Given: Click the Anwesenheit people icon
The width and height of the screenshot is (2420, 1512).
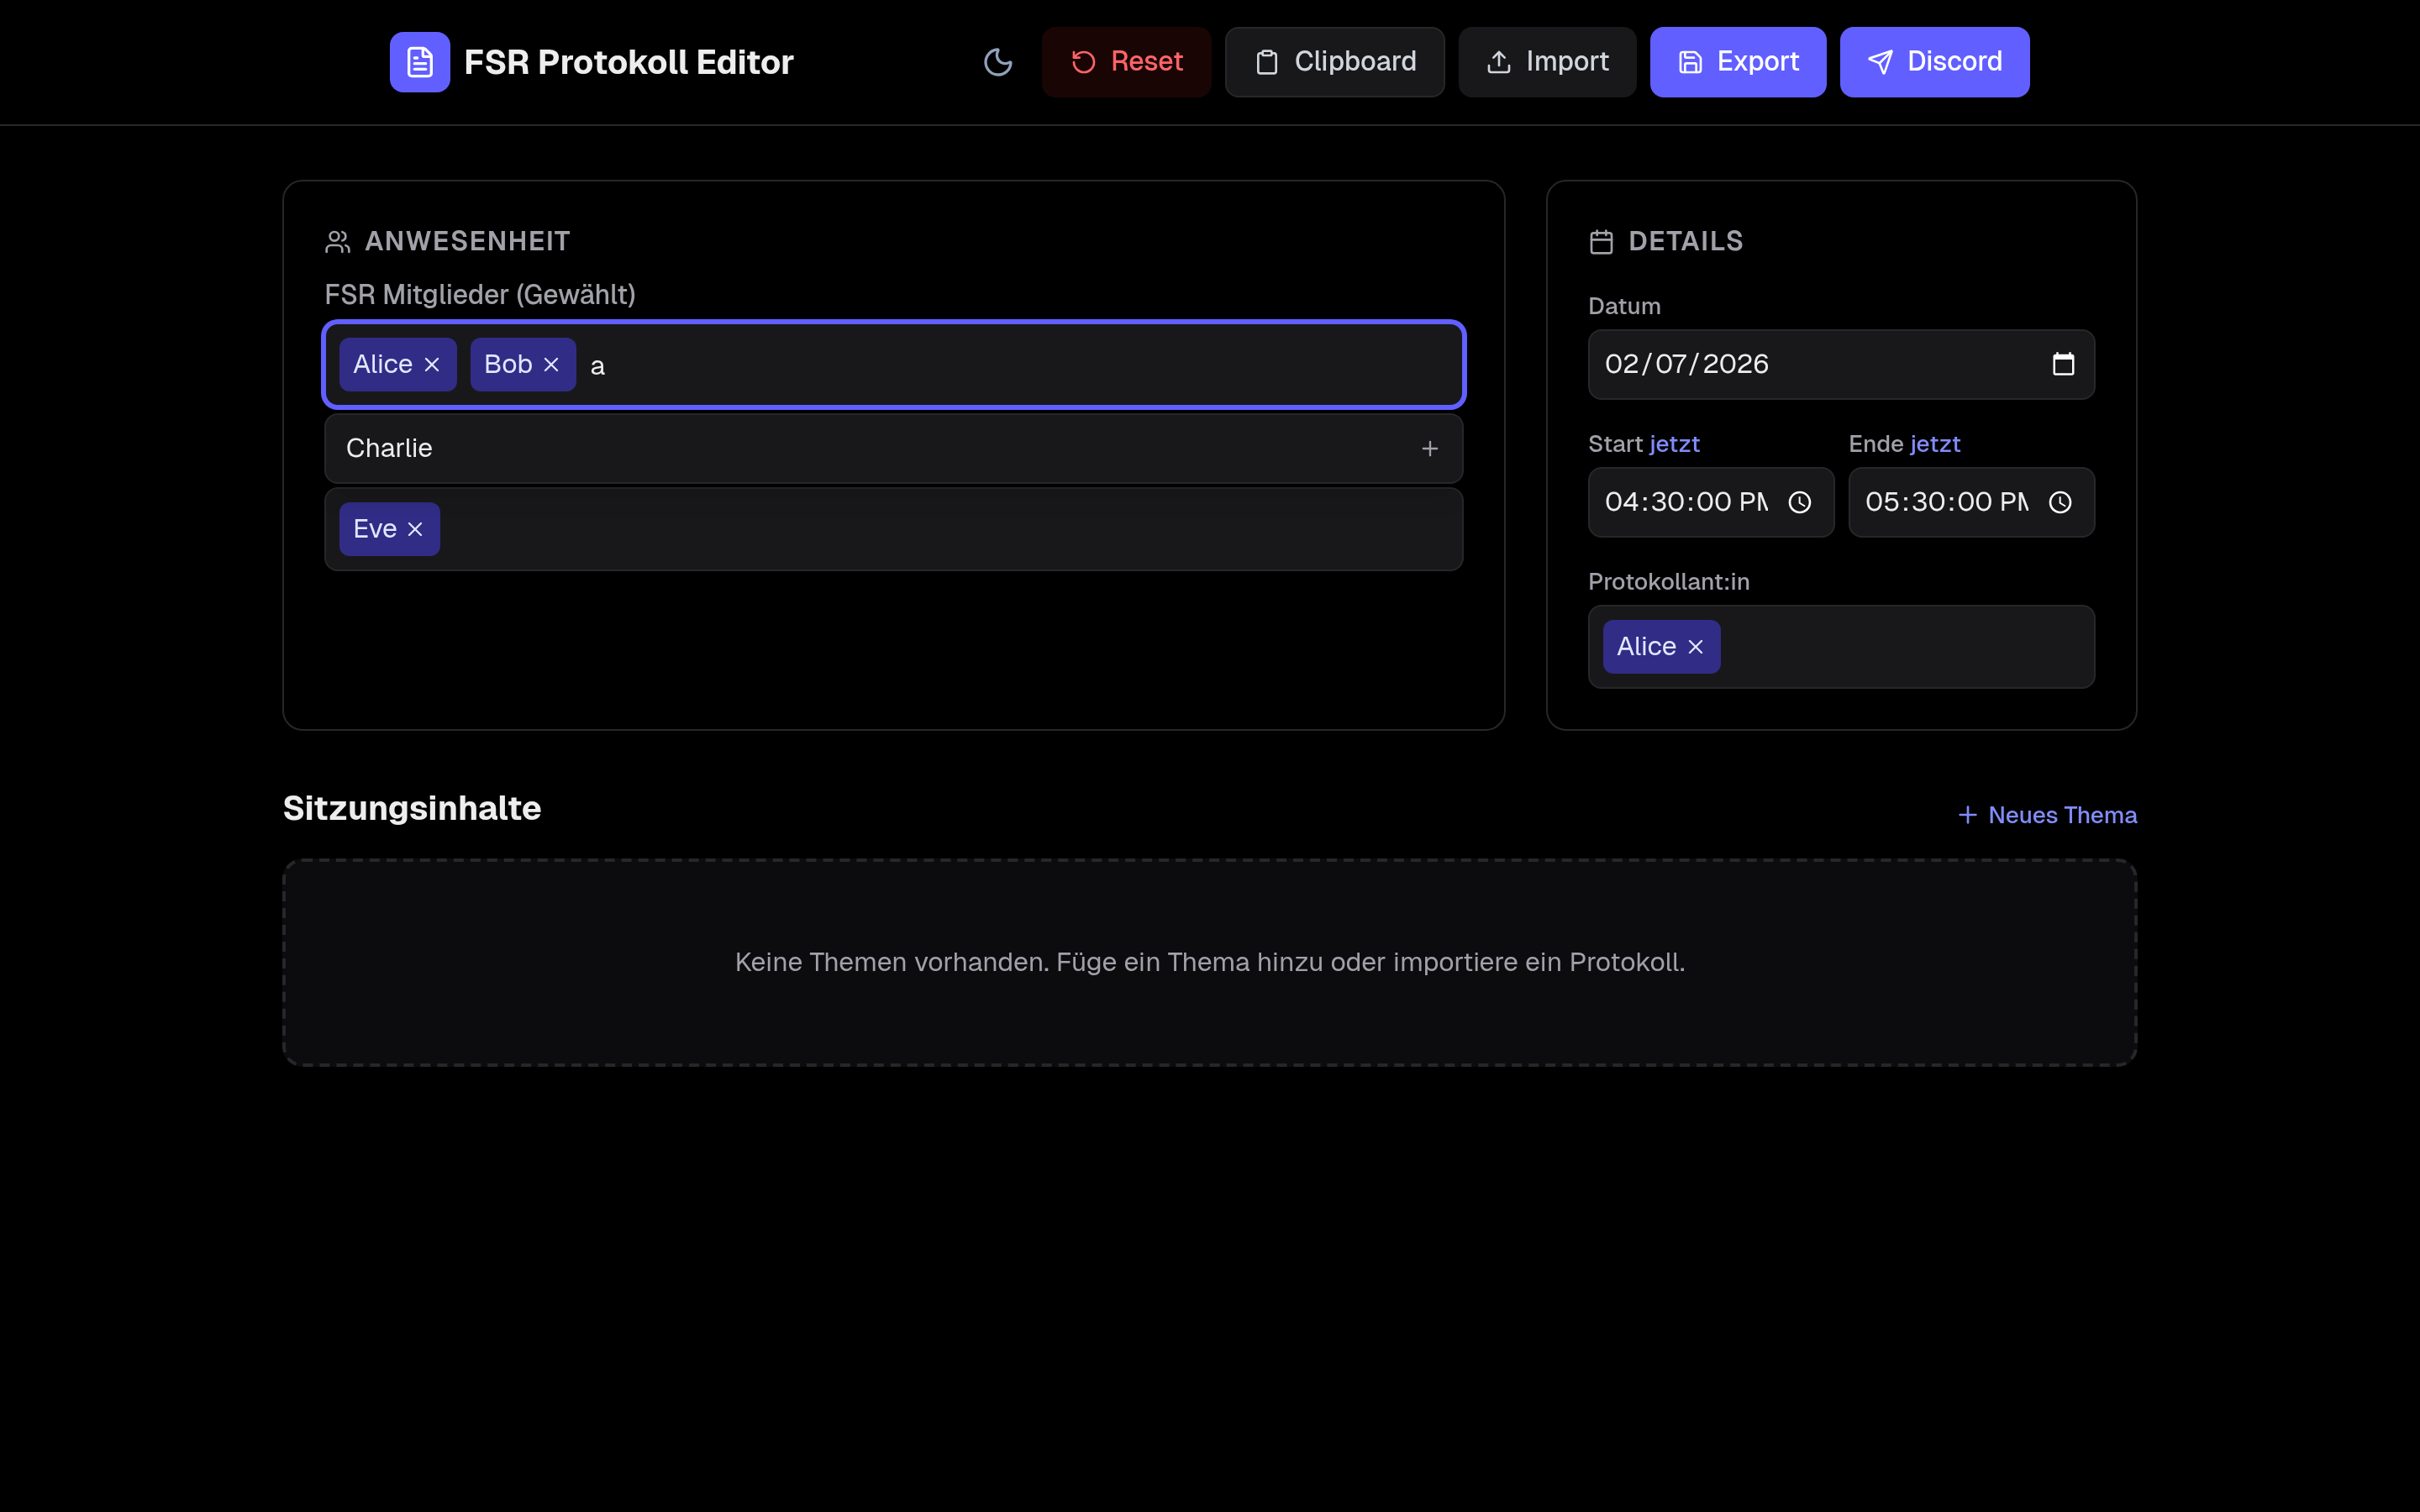Looking at the screenshot, I should pos(337,242).
